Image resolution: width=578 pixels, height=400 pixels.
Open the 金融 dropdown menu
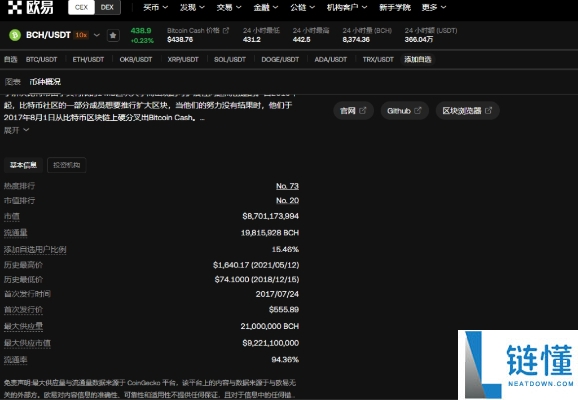[x=265, y=7]
